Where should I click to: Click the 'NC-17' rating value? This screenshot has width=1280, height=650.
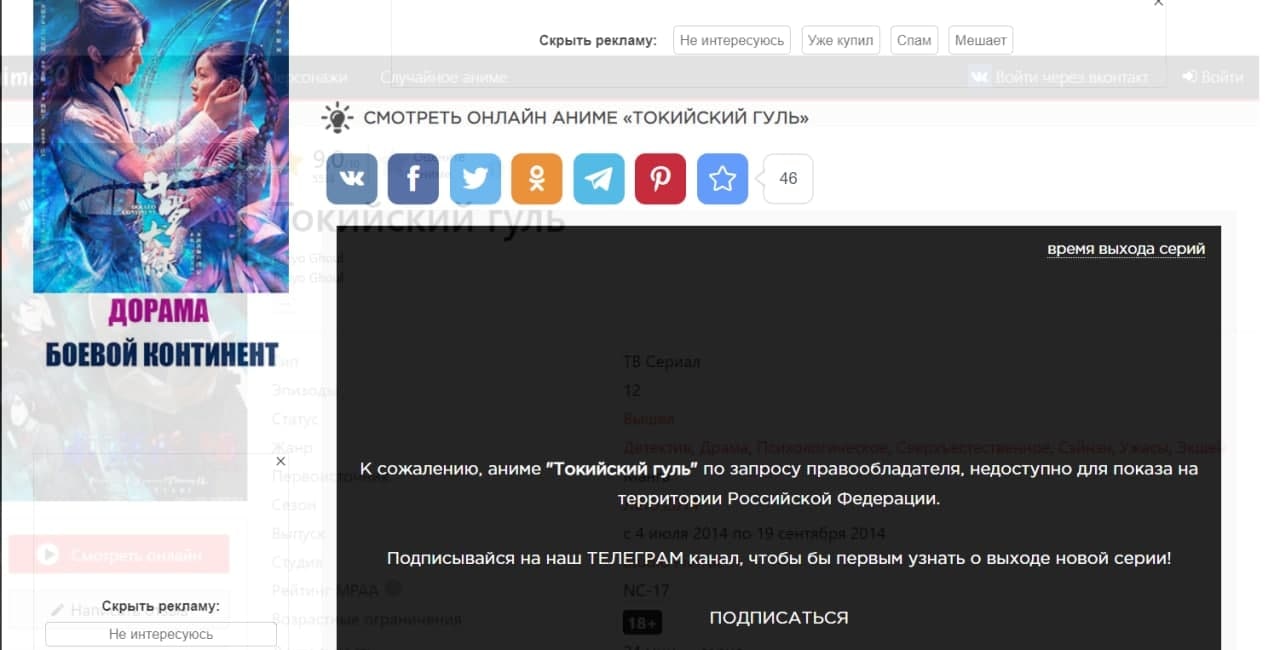[646, 591]
